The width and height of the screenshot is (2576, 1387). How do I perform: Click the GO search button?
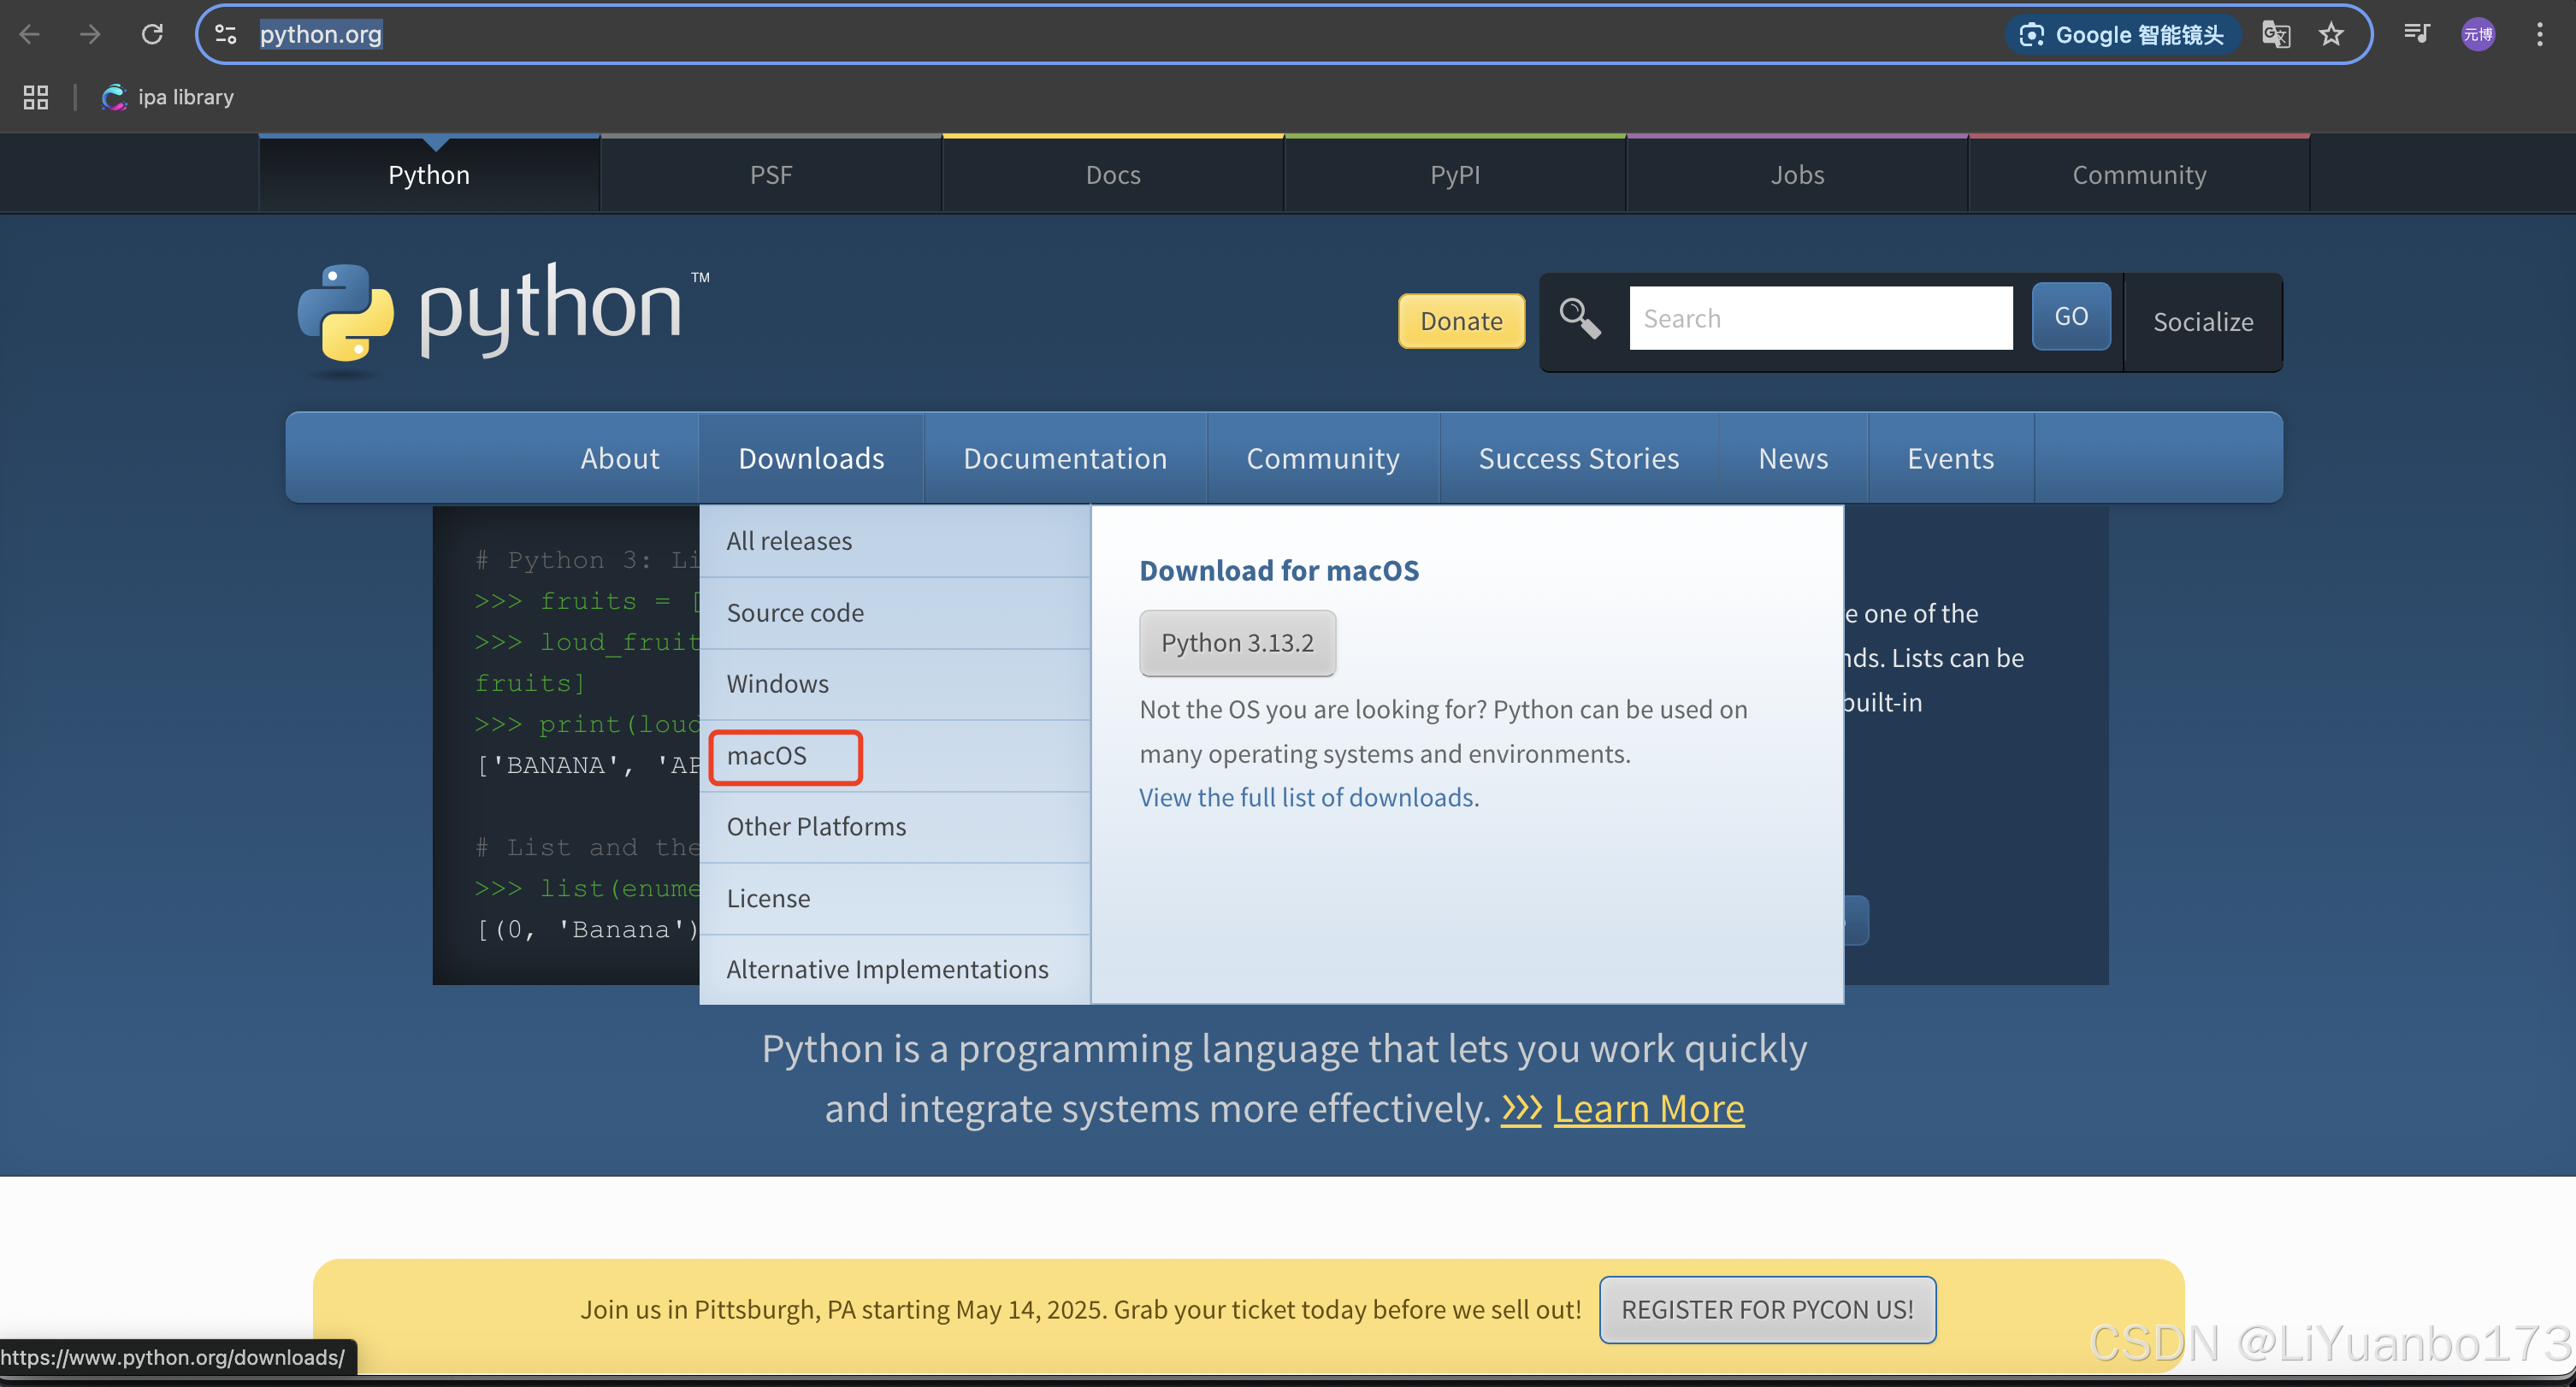coord(2071,316)
